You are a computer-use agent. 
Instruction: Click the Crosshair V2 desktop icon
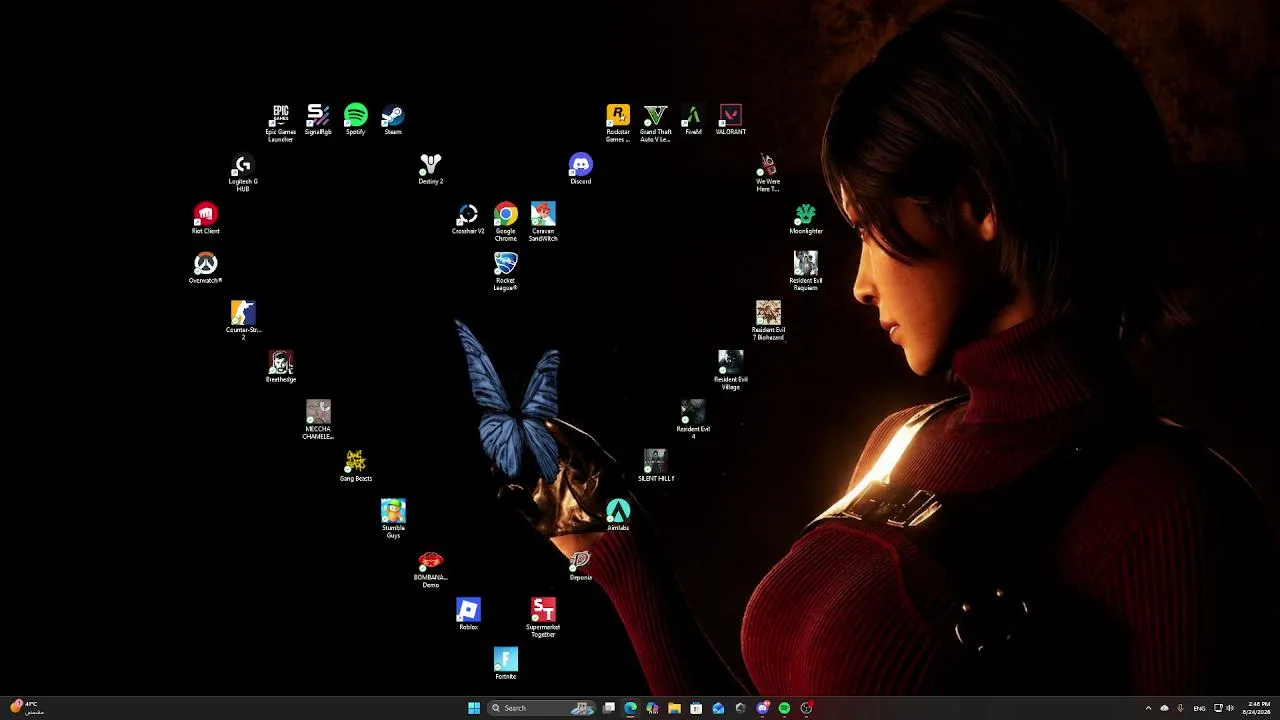tap(468, 218)
